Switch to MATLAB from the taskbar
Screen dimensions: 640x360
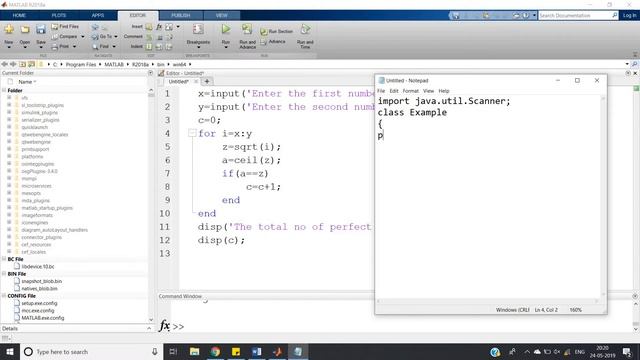[x=277, y=352]
